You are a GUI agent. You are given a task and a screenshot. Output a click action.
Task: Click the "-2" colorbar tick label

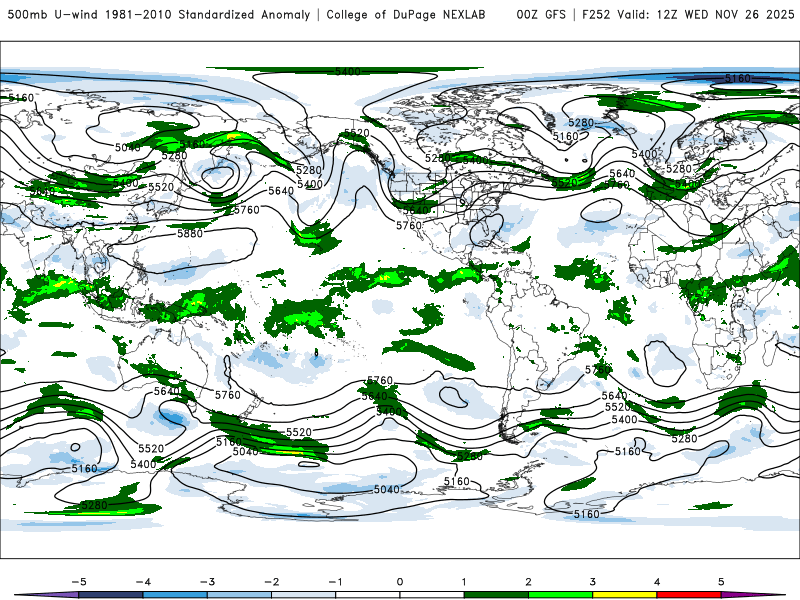click(x=271, y=582)
